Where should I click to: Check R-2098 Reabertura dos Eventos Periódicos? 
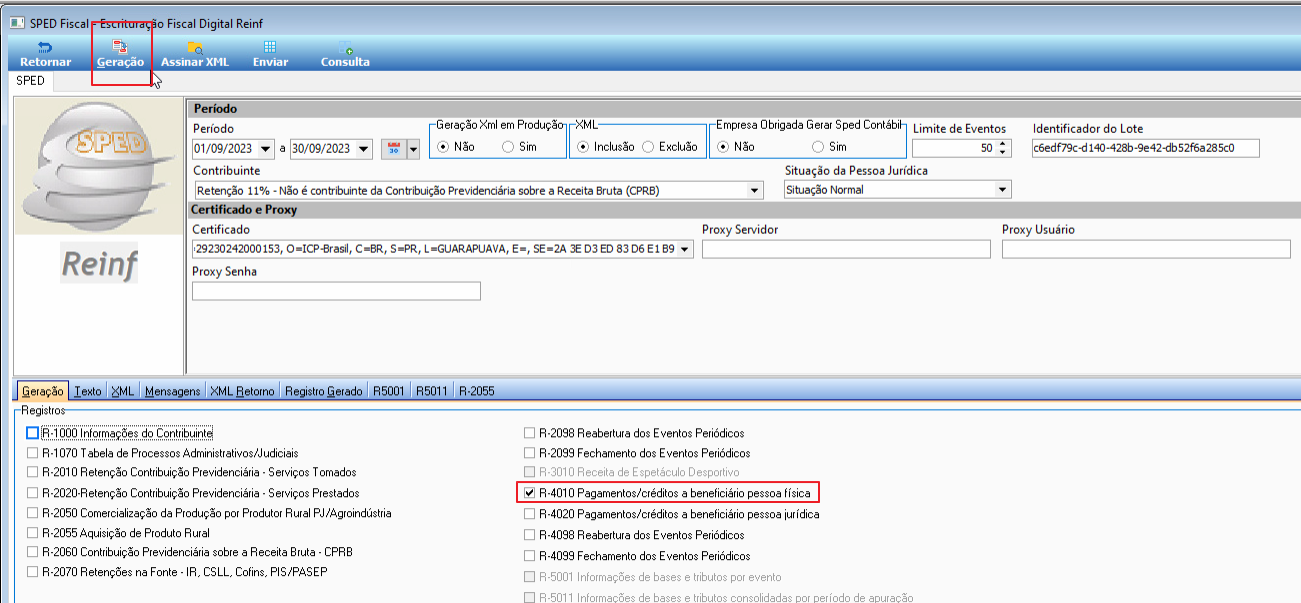529,433
